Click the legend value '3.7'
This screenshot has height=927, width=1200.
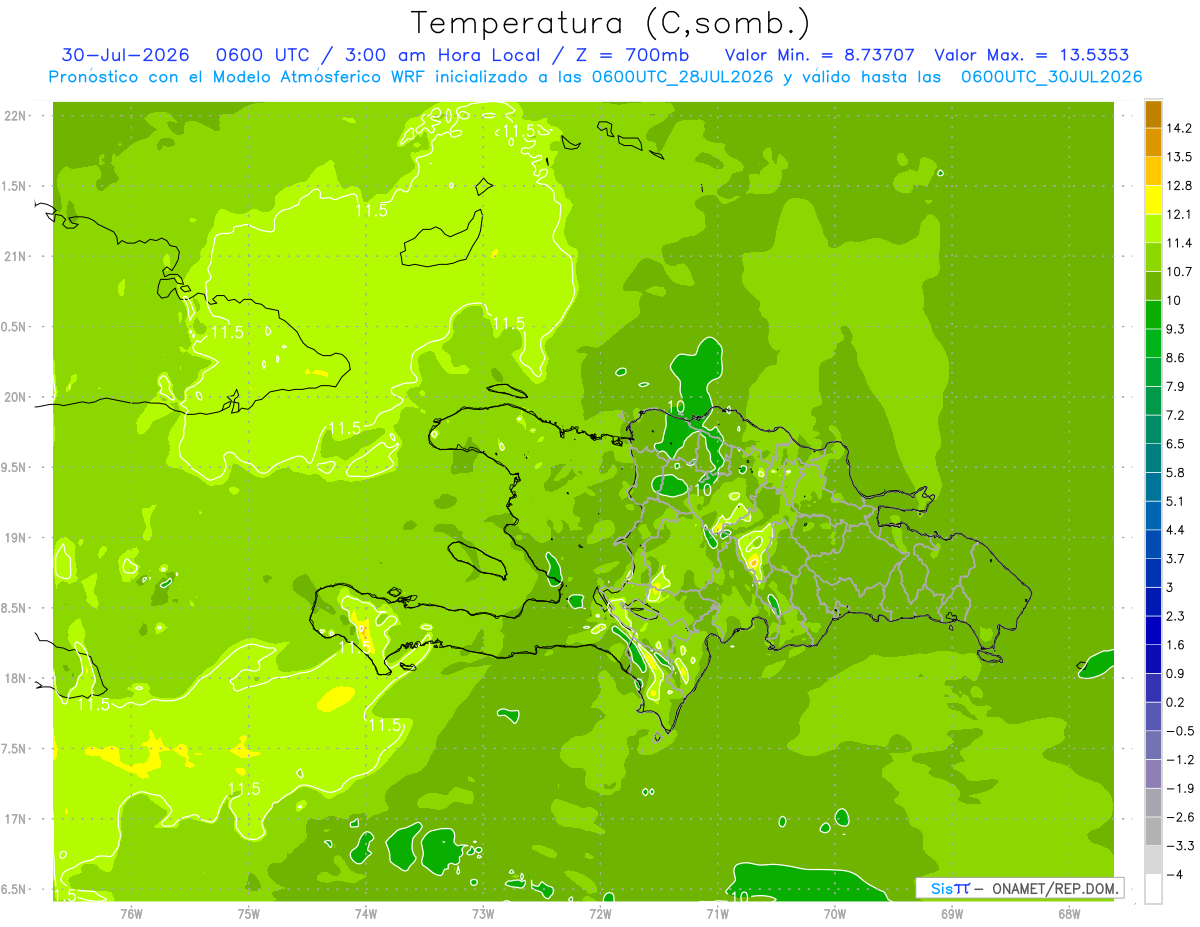pyautogui.click(x=1176, y=558)
